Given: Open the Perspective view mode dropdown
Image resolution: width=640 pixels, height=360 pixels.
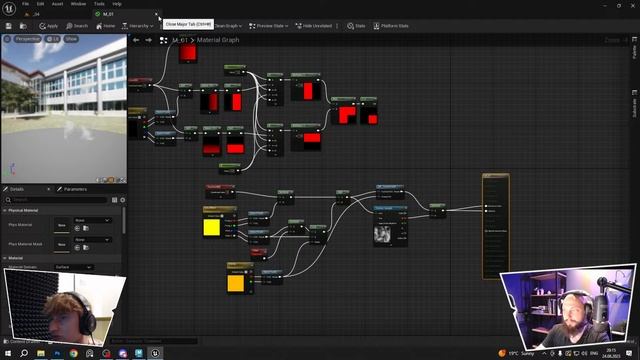Looking at the screenshot, I should pos(27,39).
